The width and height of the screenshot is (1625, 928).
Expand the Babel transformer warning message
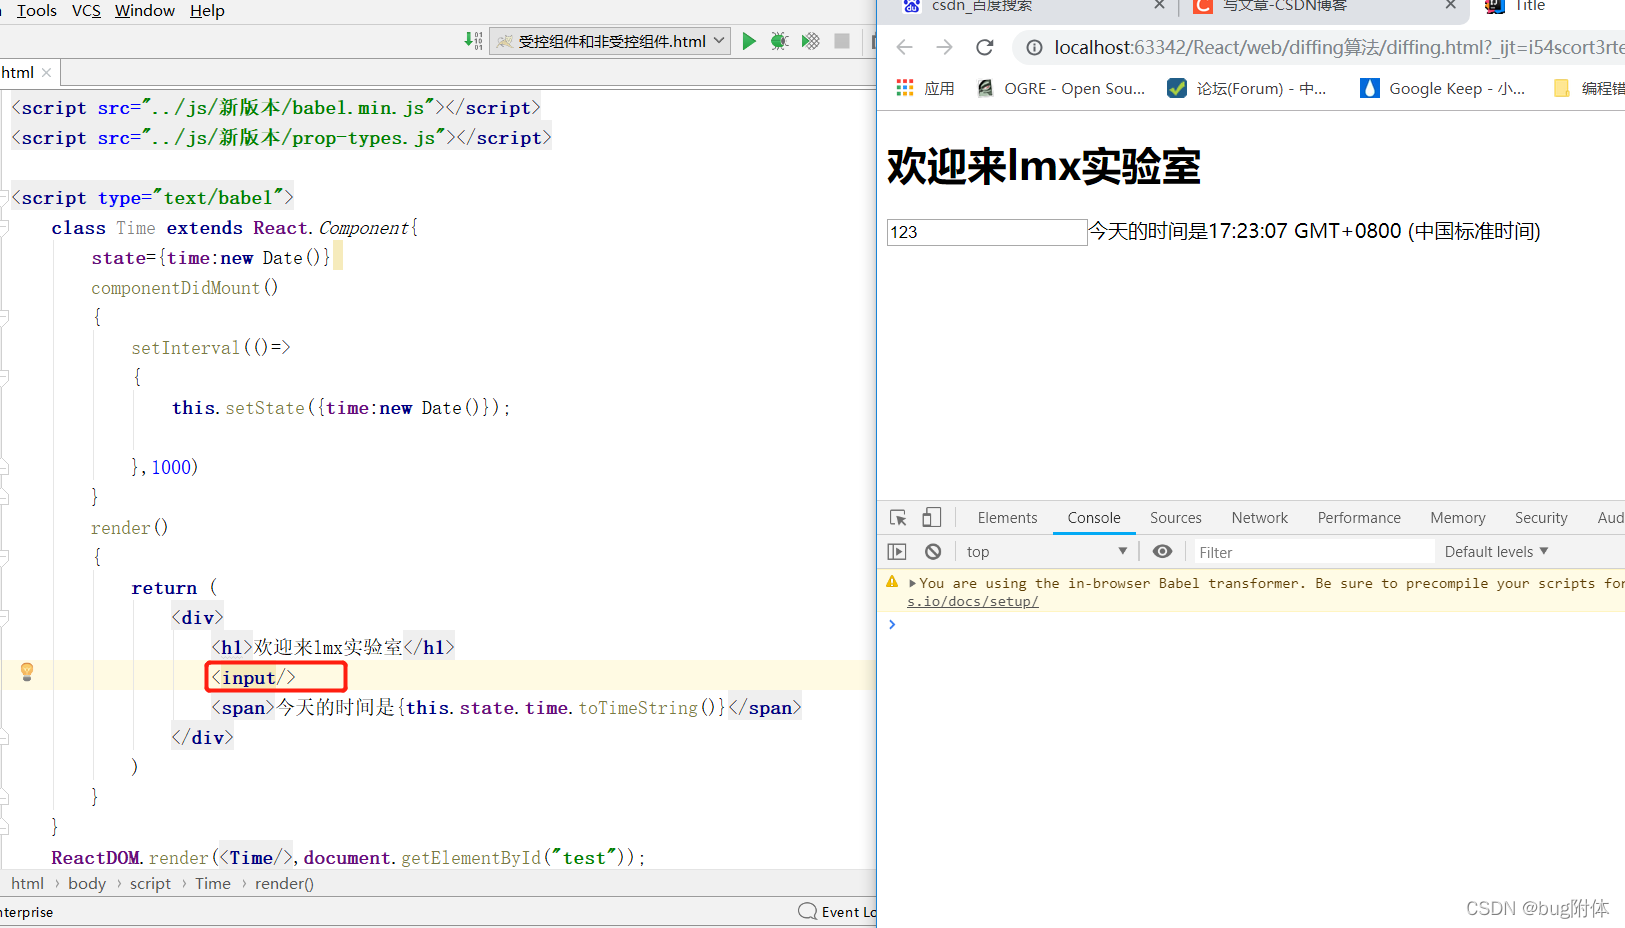(912, 583)
